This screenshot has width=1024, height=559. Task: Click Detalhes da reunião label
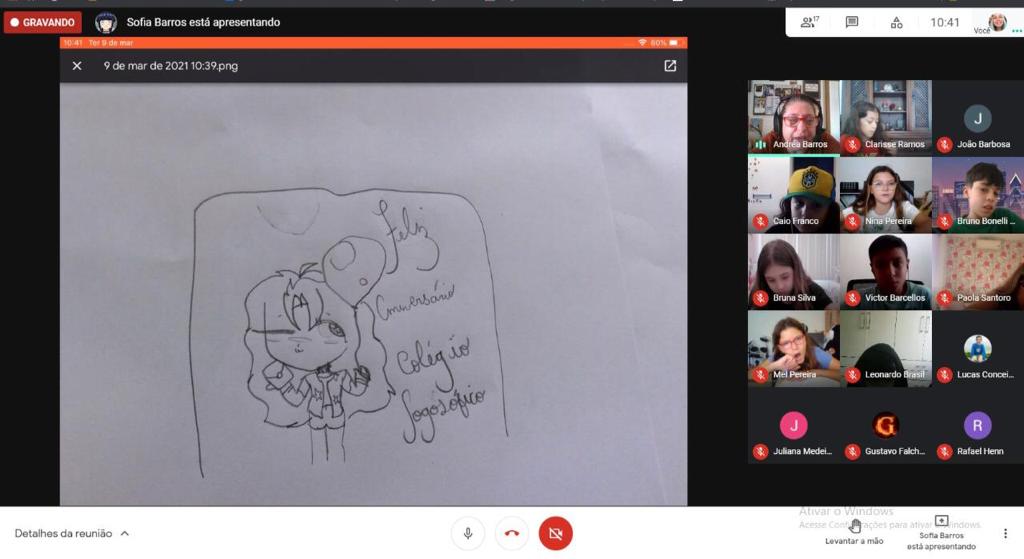tap(63, 534)
